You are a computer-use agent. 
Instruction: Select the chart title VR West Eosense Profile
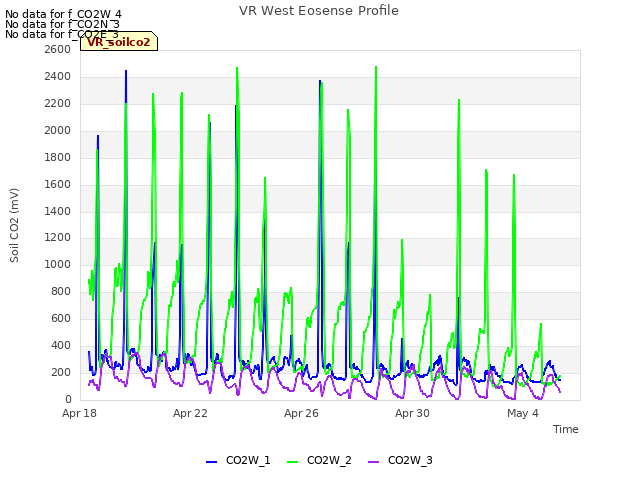point(319,11)
